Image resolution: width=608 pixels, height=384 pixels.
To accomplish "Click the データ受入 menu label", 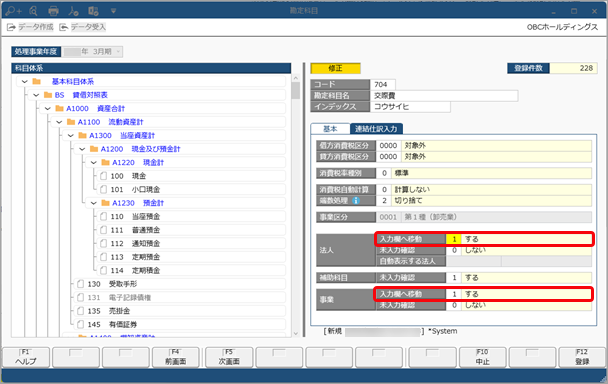I will (88, 27).
